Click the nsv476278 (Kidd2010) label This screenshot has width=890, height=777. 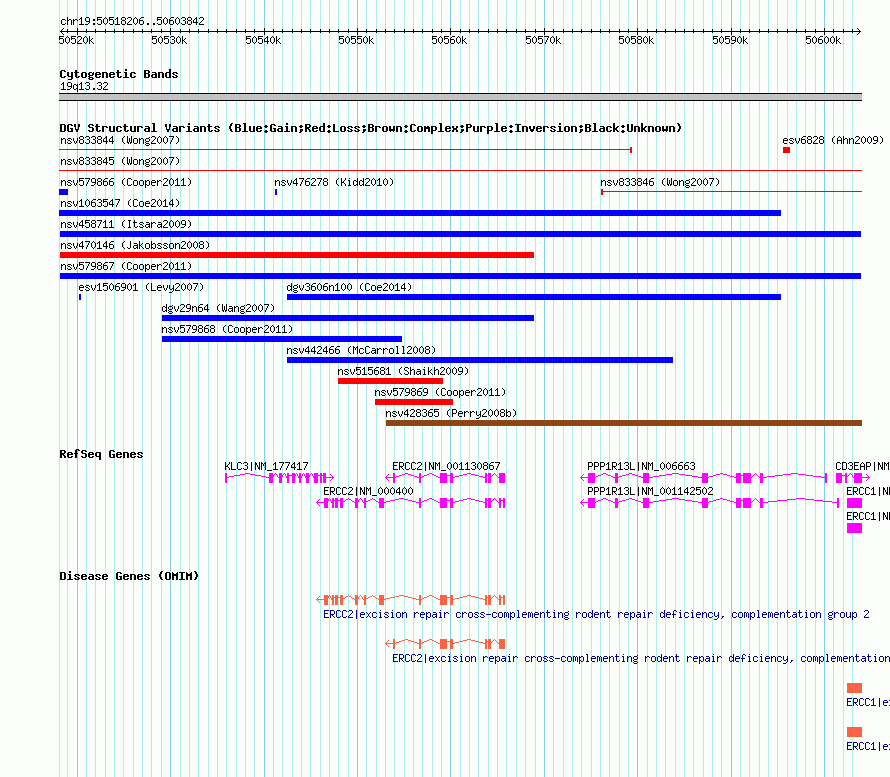(334, 182)
